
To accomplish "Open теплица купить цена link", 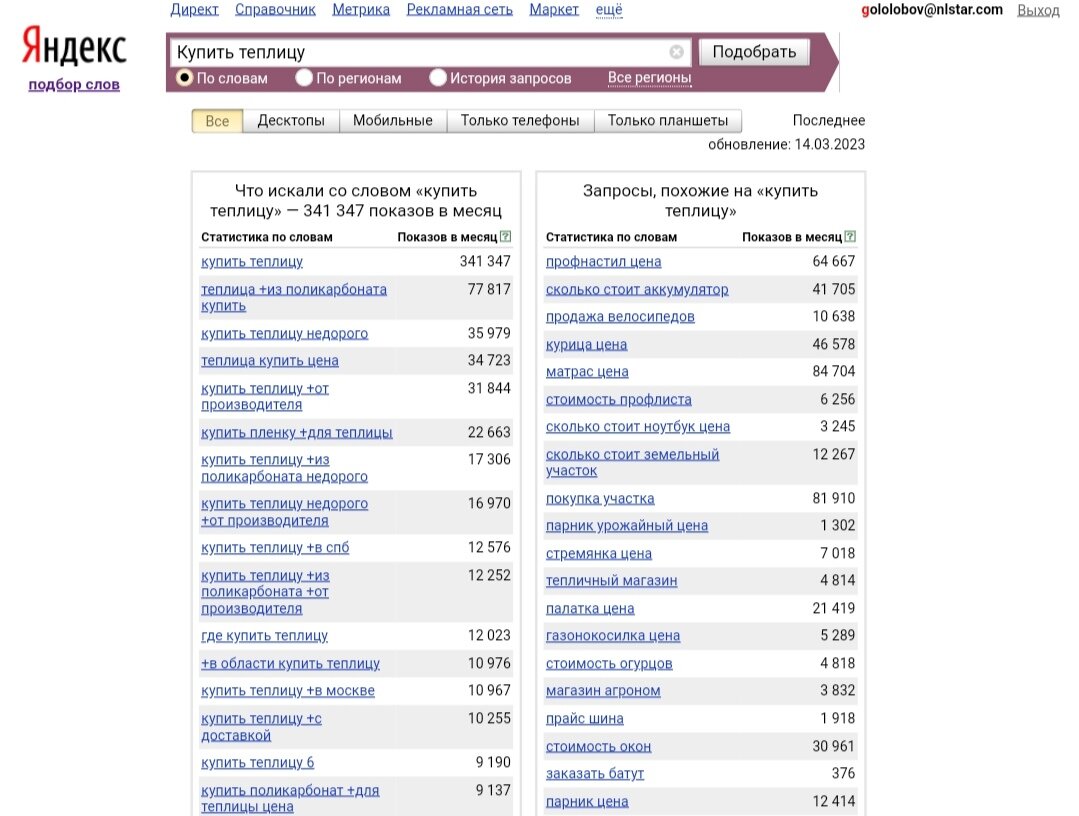I will click(270, 361).
